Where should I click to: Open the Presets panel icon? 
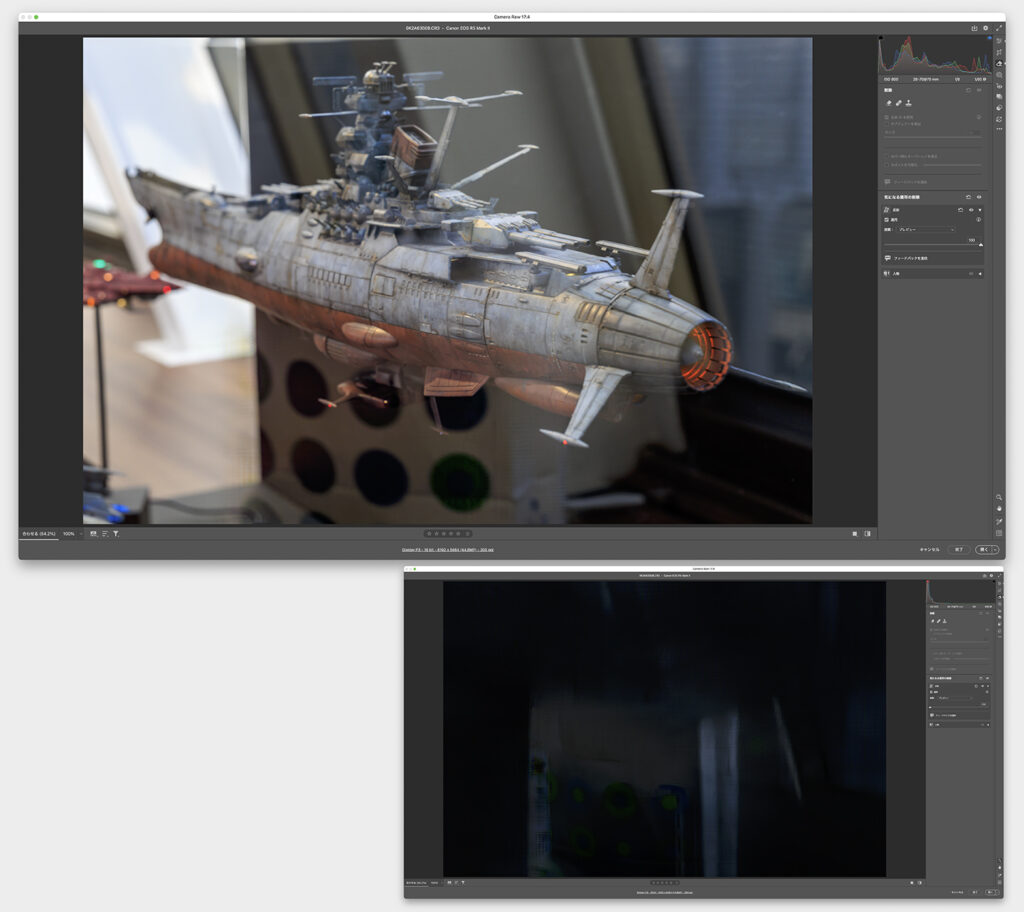(x=999, y=108)
